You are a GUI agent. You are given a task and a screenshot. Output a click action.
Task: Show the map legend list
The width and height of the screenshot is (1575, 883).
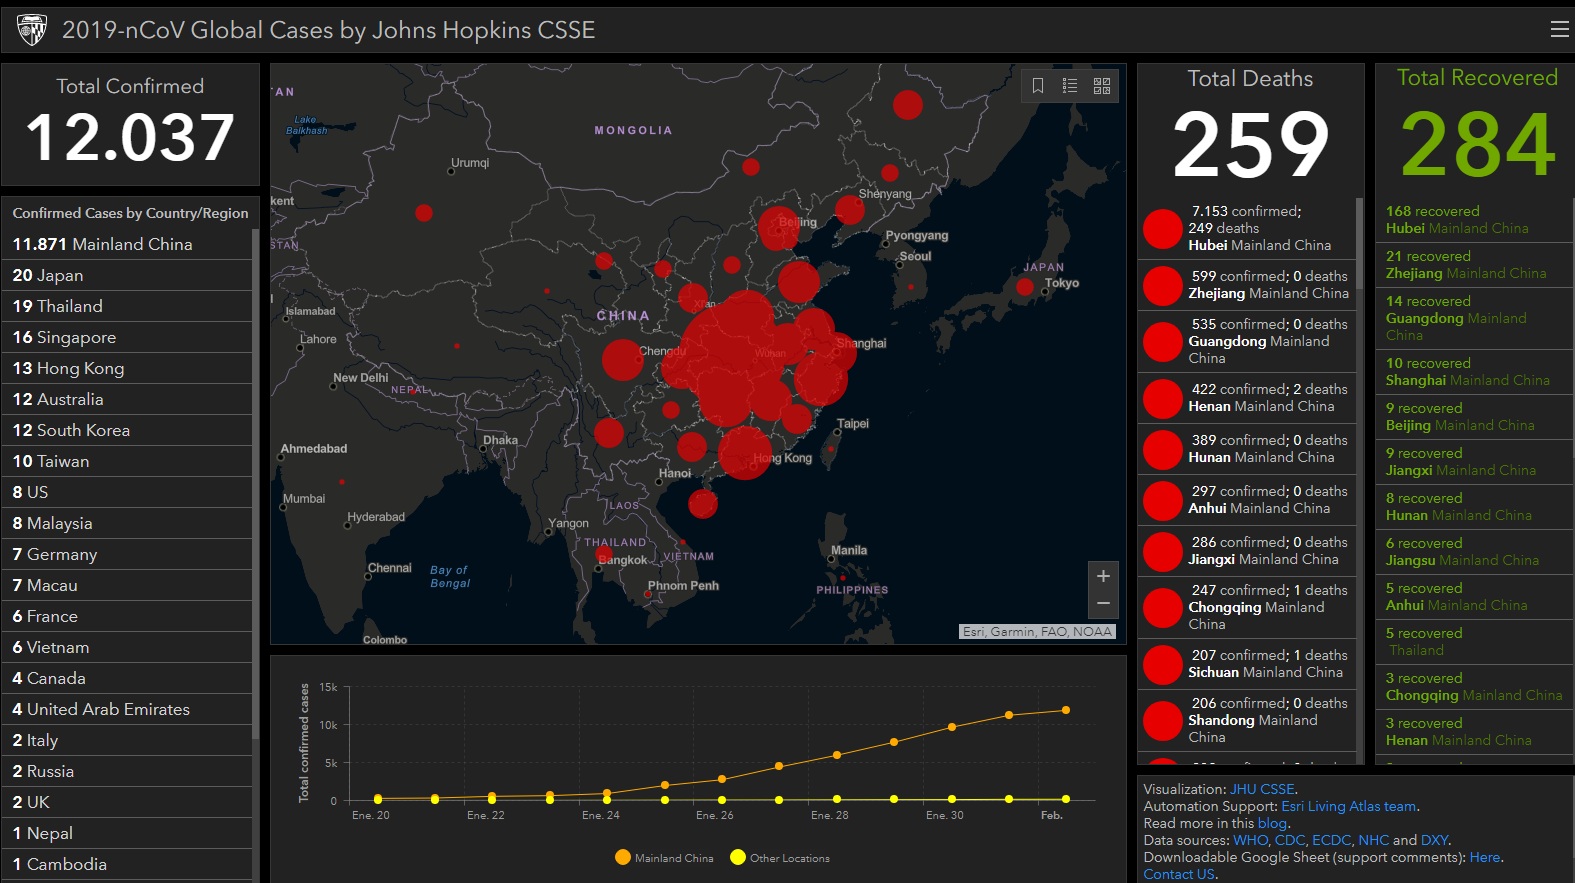(x=1070, y=86)
